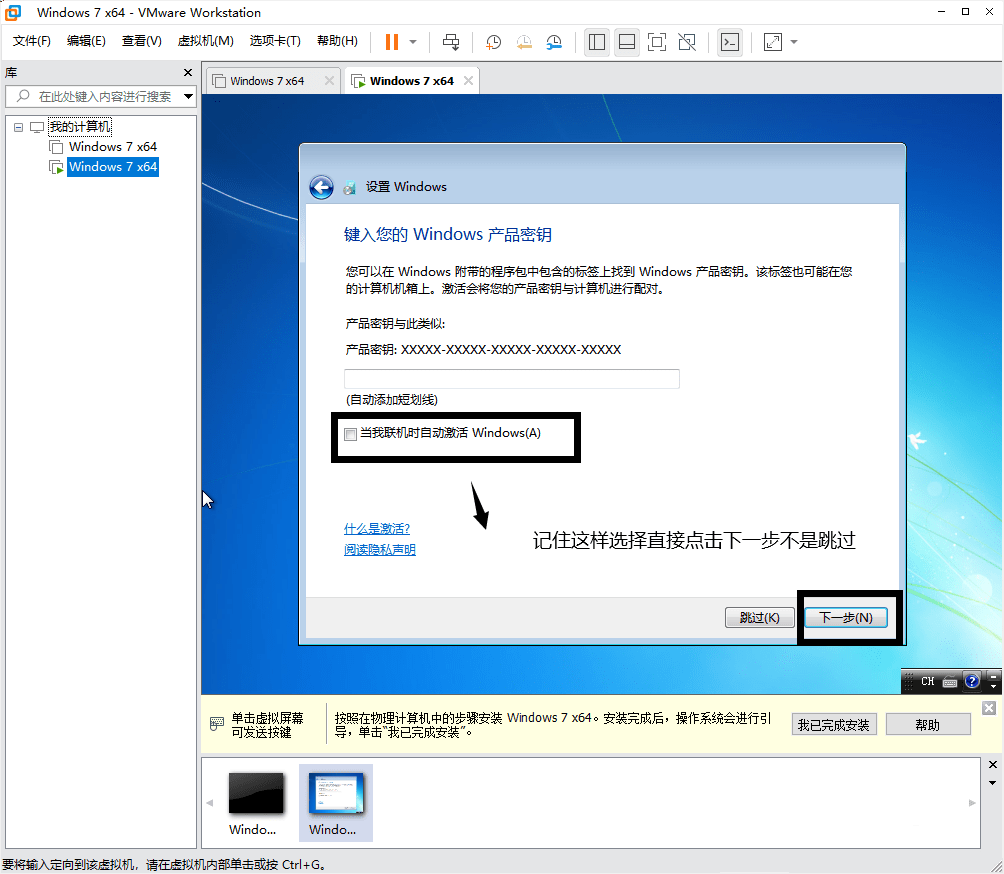Switch to the active bold Windows 7 x64 tab
The height and width of the screenshot is (874, 1004).
pos(411,81)
